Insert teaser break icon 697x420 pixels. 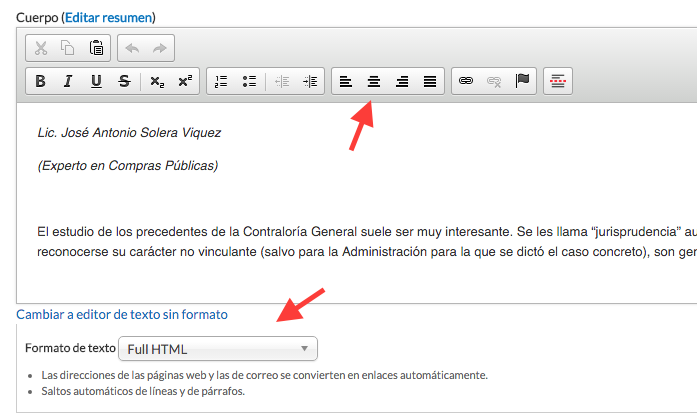(558, 82)
